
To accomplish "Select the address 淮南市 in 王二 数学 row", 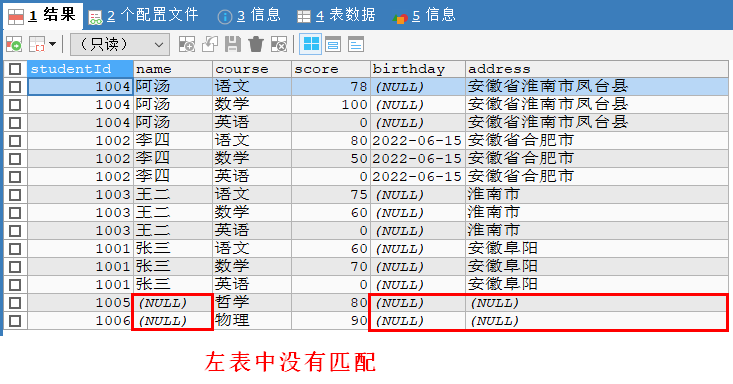I will click(597, 213).
